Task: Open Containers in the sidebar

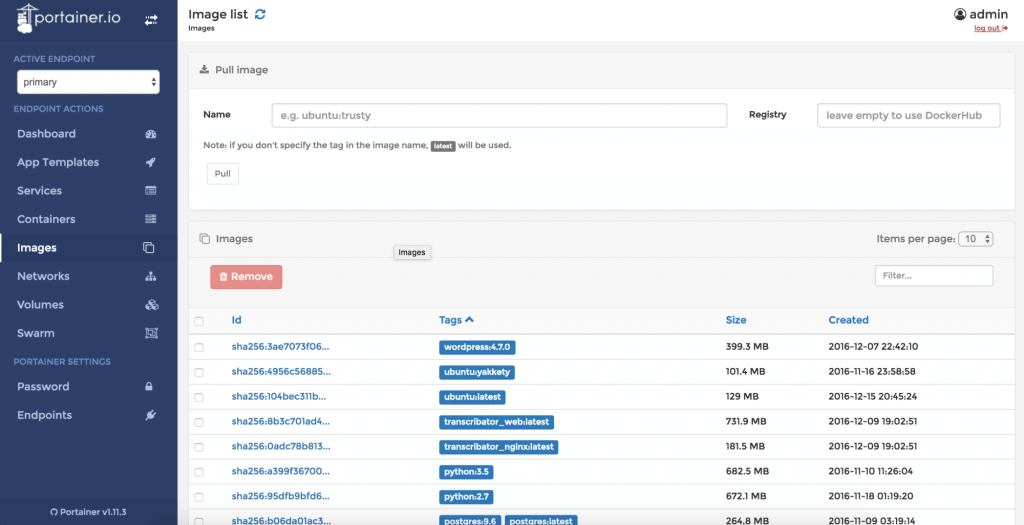Action: [x=46, y=219]
